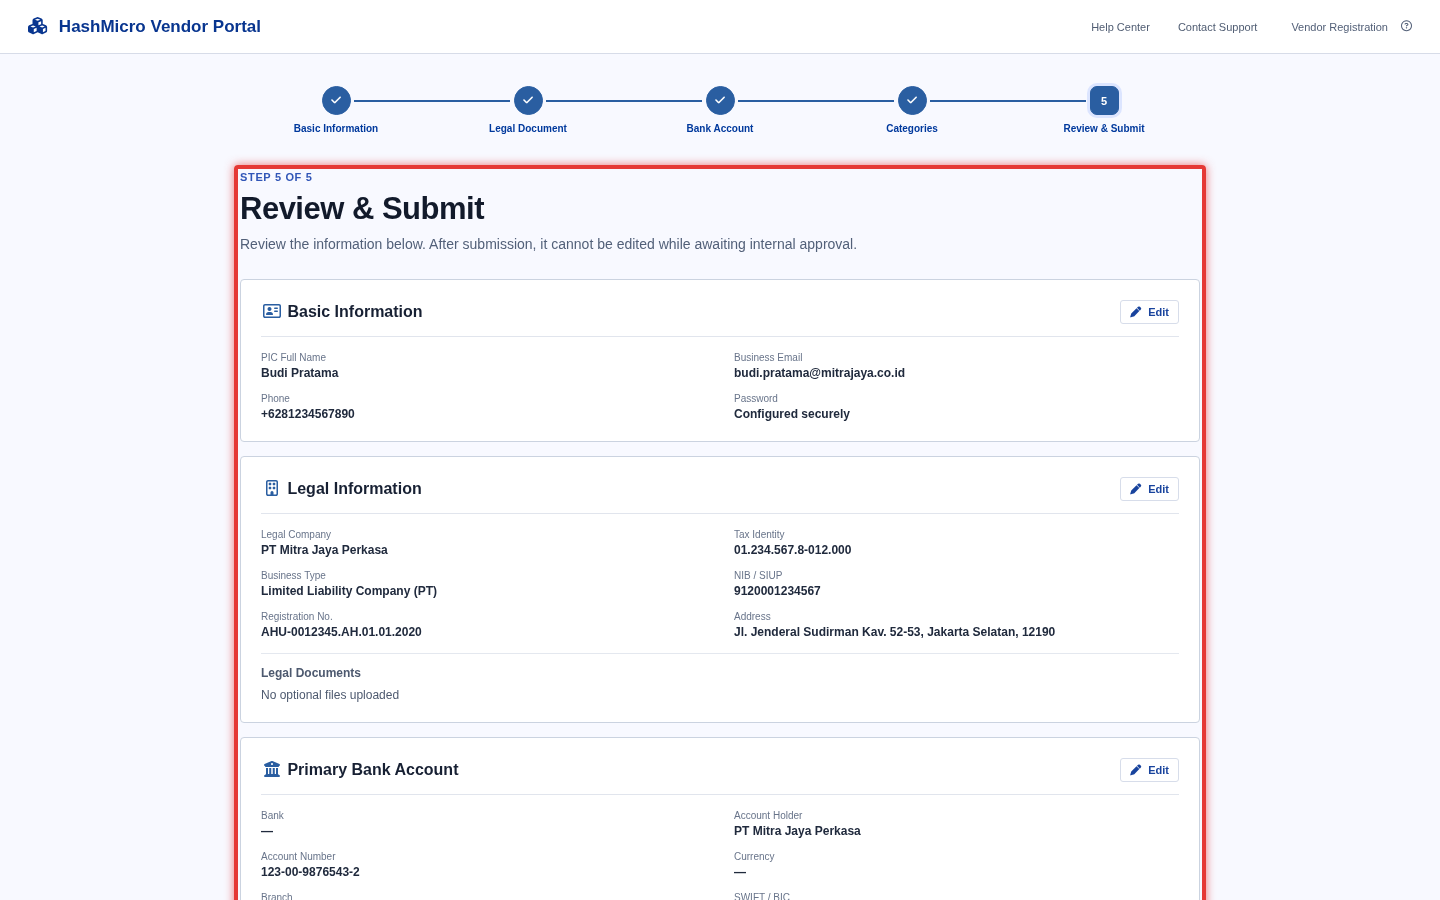Select the Review & Submit step label
1440x900 pixels.
[1104, 128]
